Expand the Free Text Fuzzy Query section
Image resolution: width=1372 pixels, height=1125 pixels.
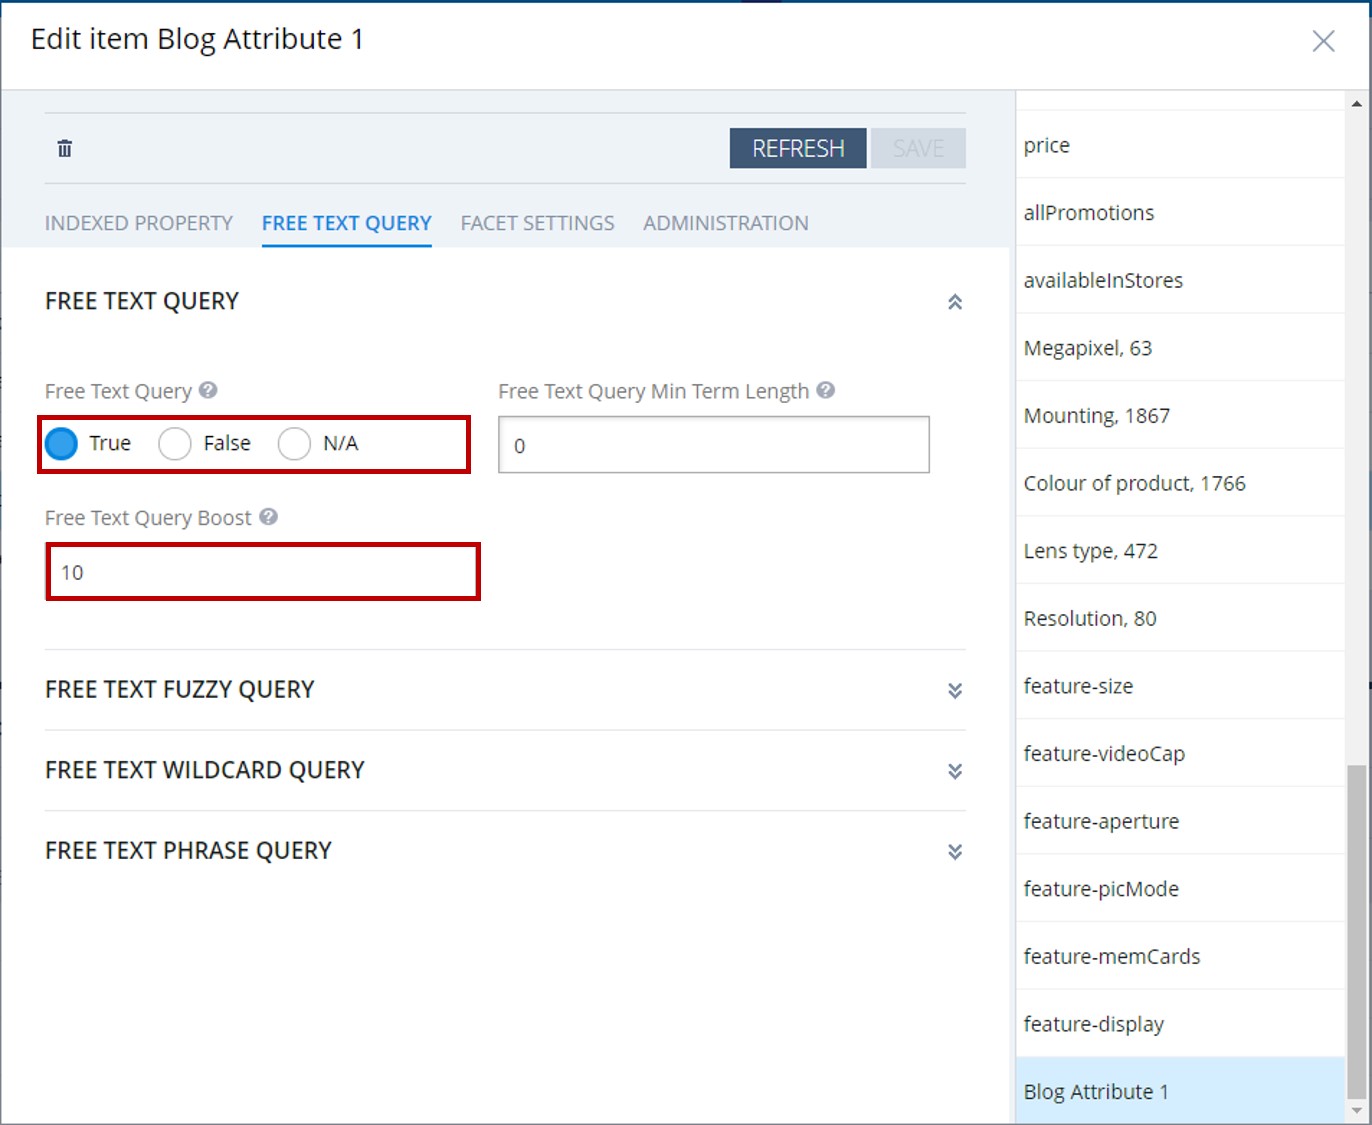tap(955, 690)
